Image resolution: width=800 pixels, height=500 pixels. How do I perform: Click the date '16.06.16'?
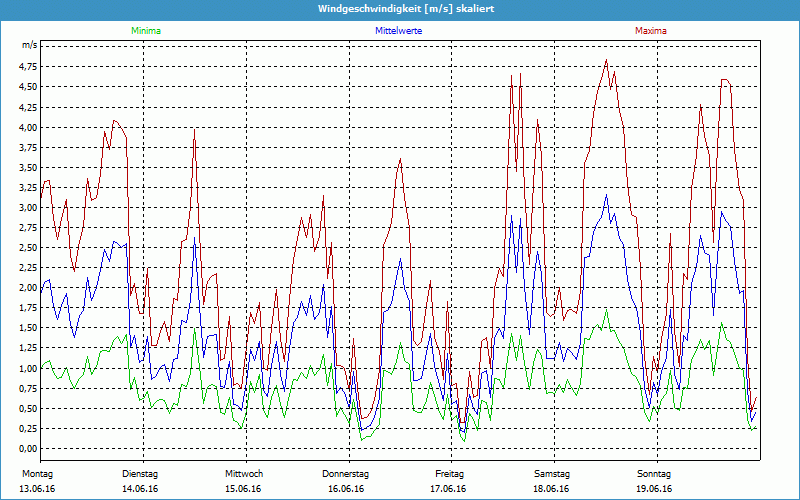[346, 489]
